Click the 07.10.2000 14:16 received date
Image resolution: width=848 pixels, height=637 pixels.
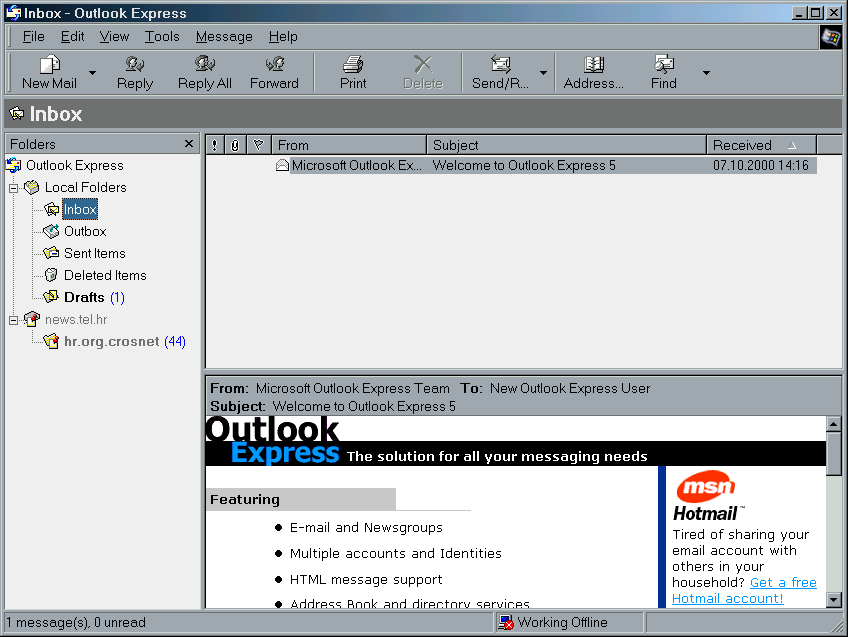pyautogui.click(x=760, y=165)
